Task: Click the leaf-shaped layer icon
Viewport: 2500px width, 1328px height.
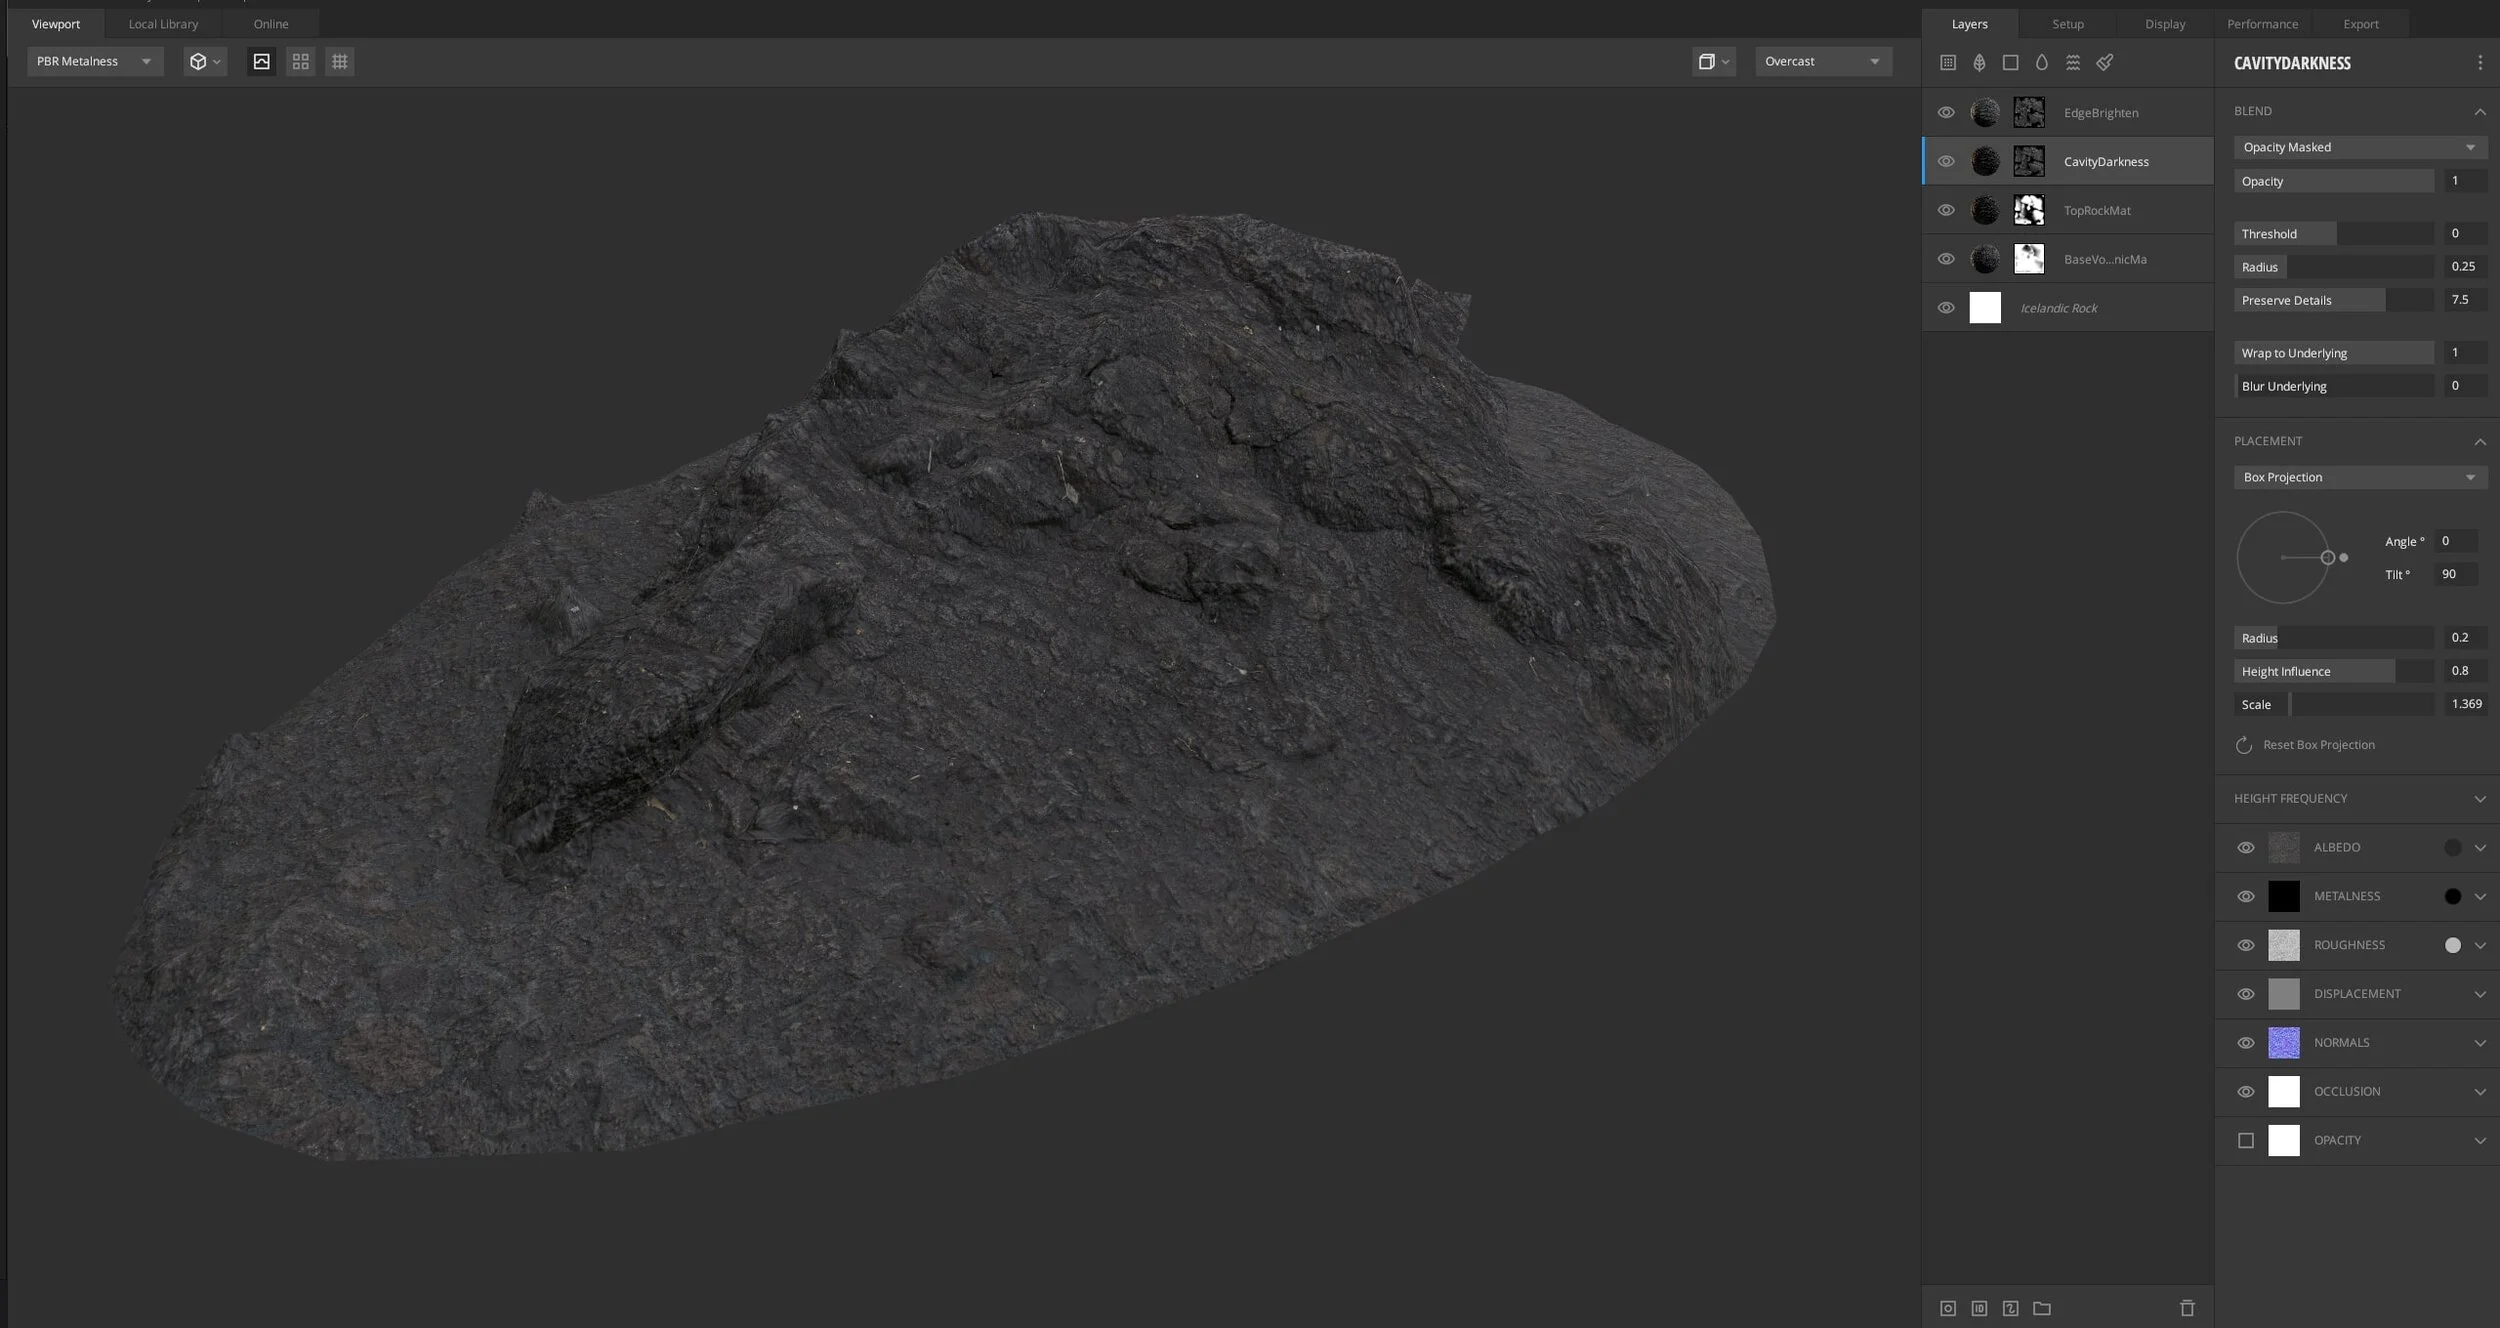Action: pyautogui.click(x=1979, y=62)
